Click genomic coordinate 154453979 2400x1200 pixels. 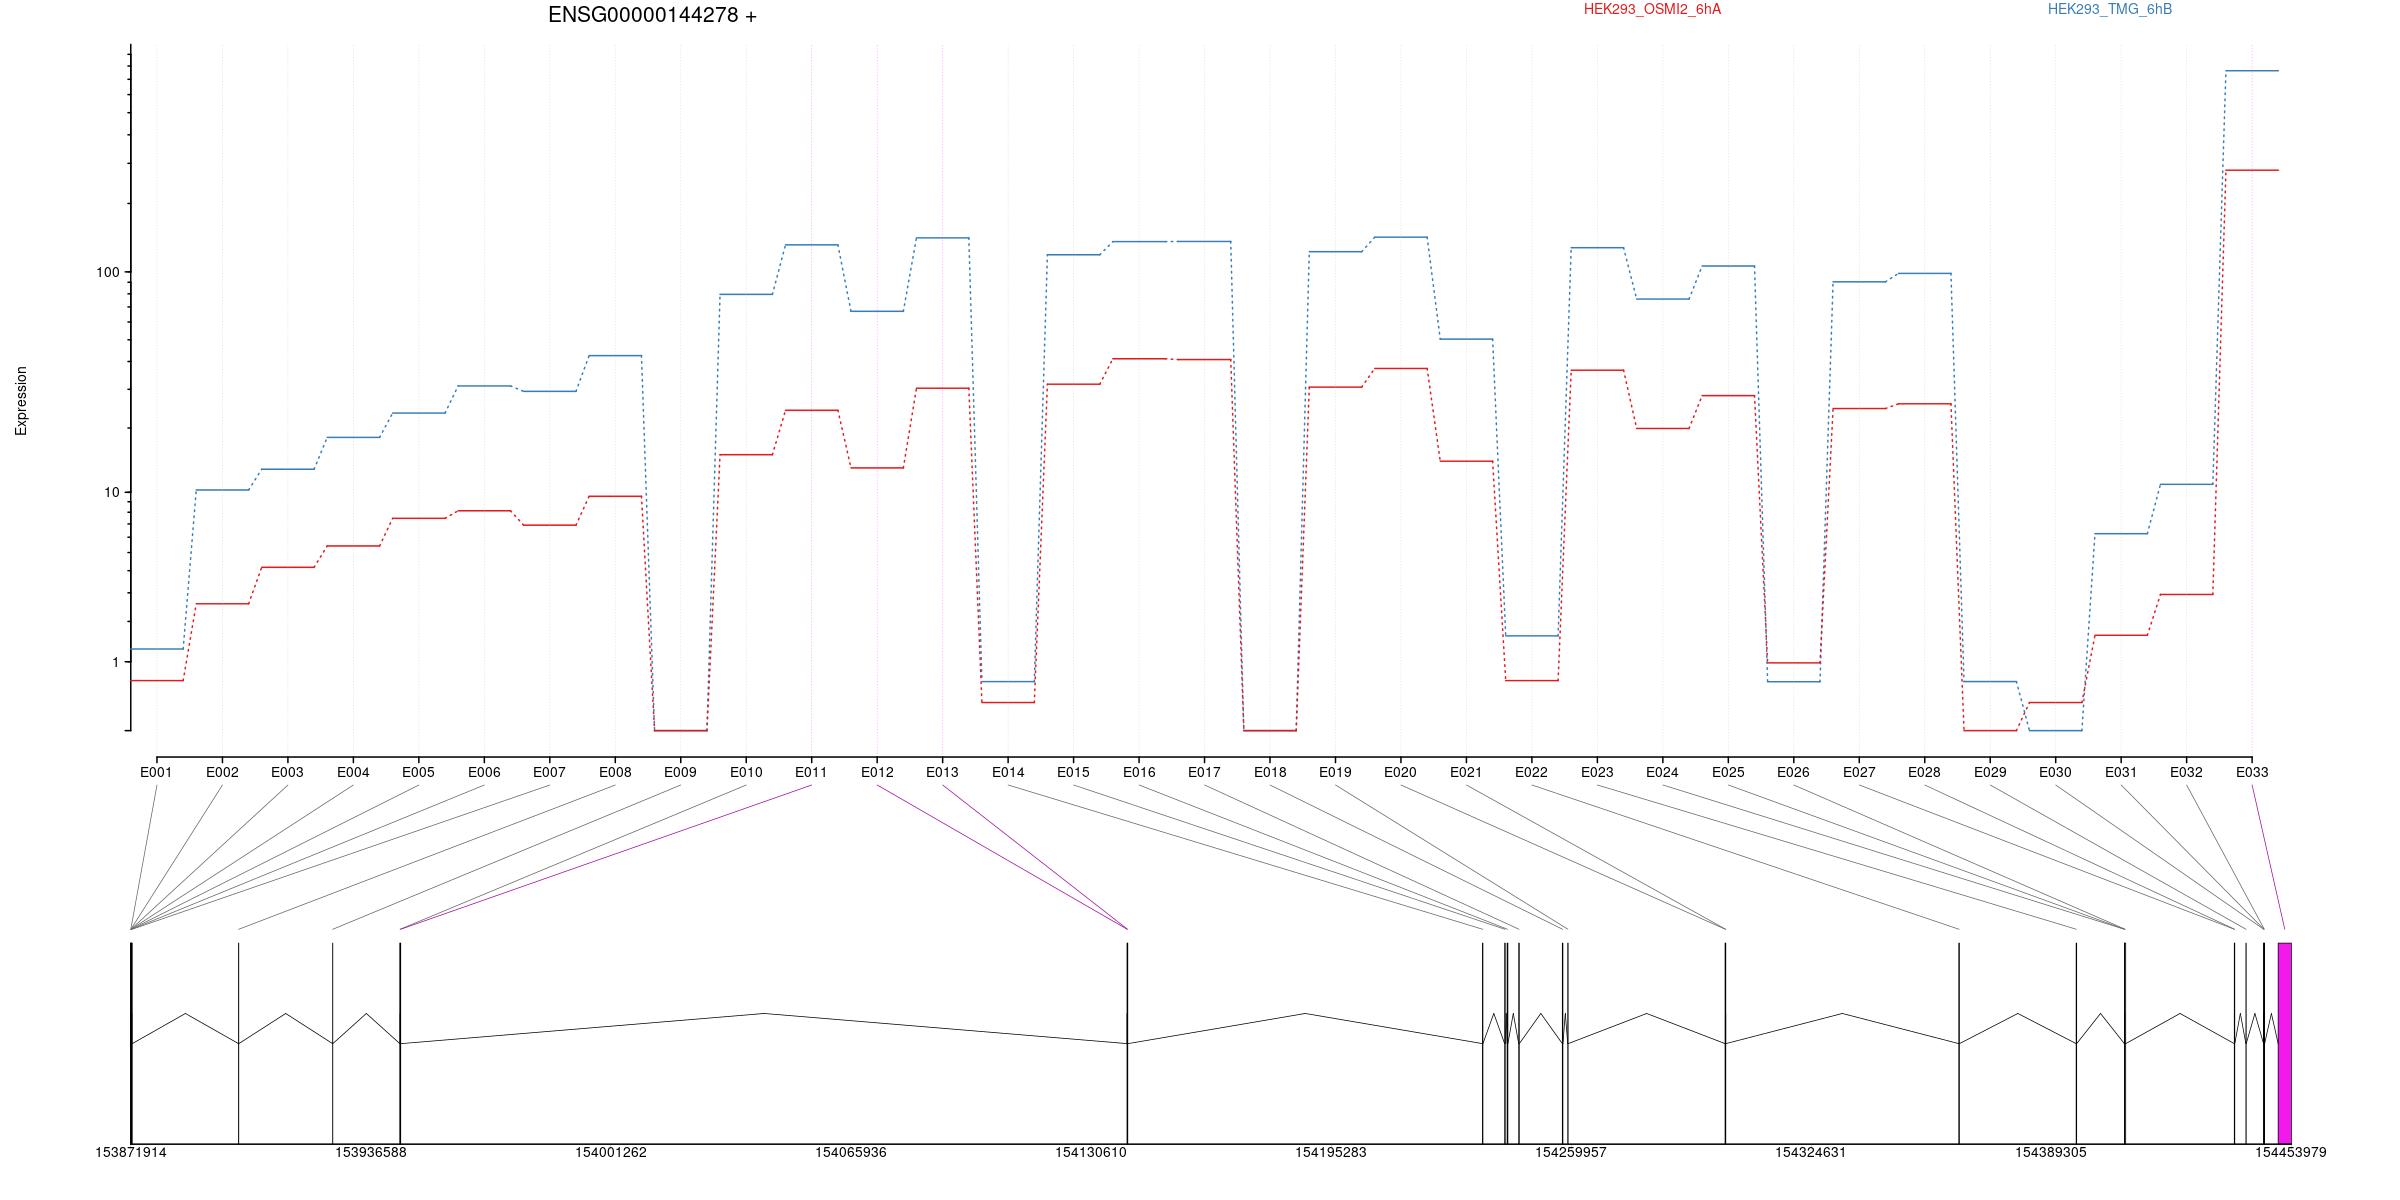click(x=2291, y=1152)
